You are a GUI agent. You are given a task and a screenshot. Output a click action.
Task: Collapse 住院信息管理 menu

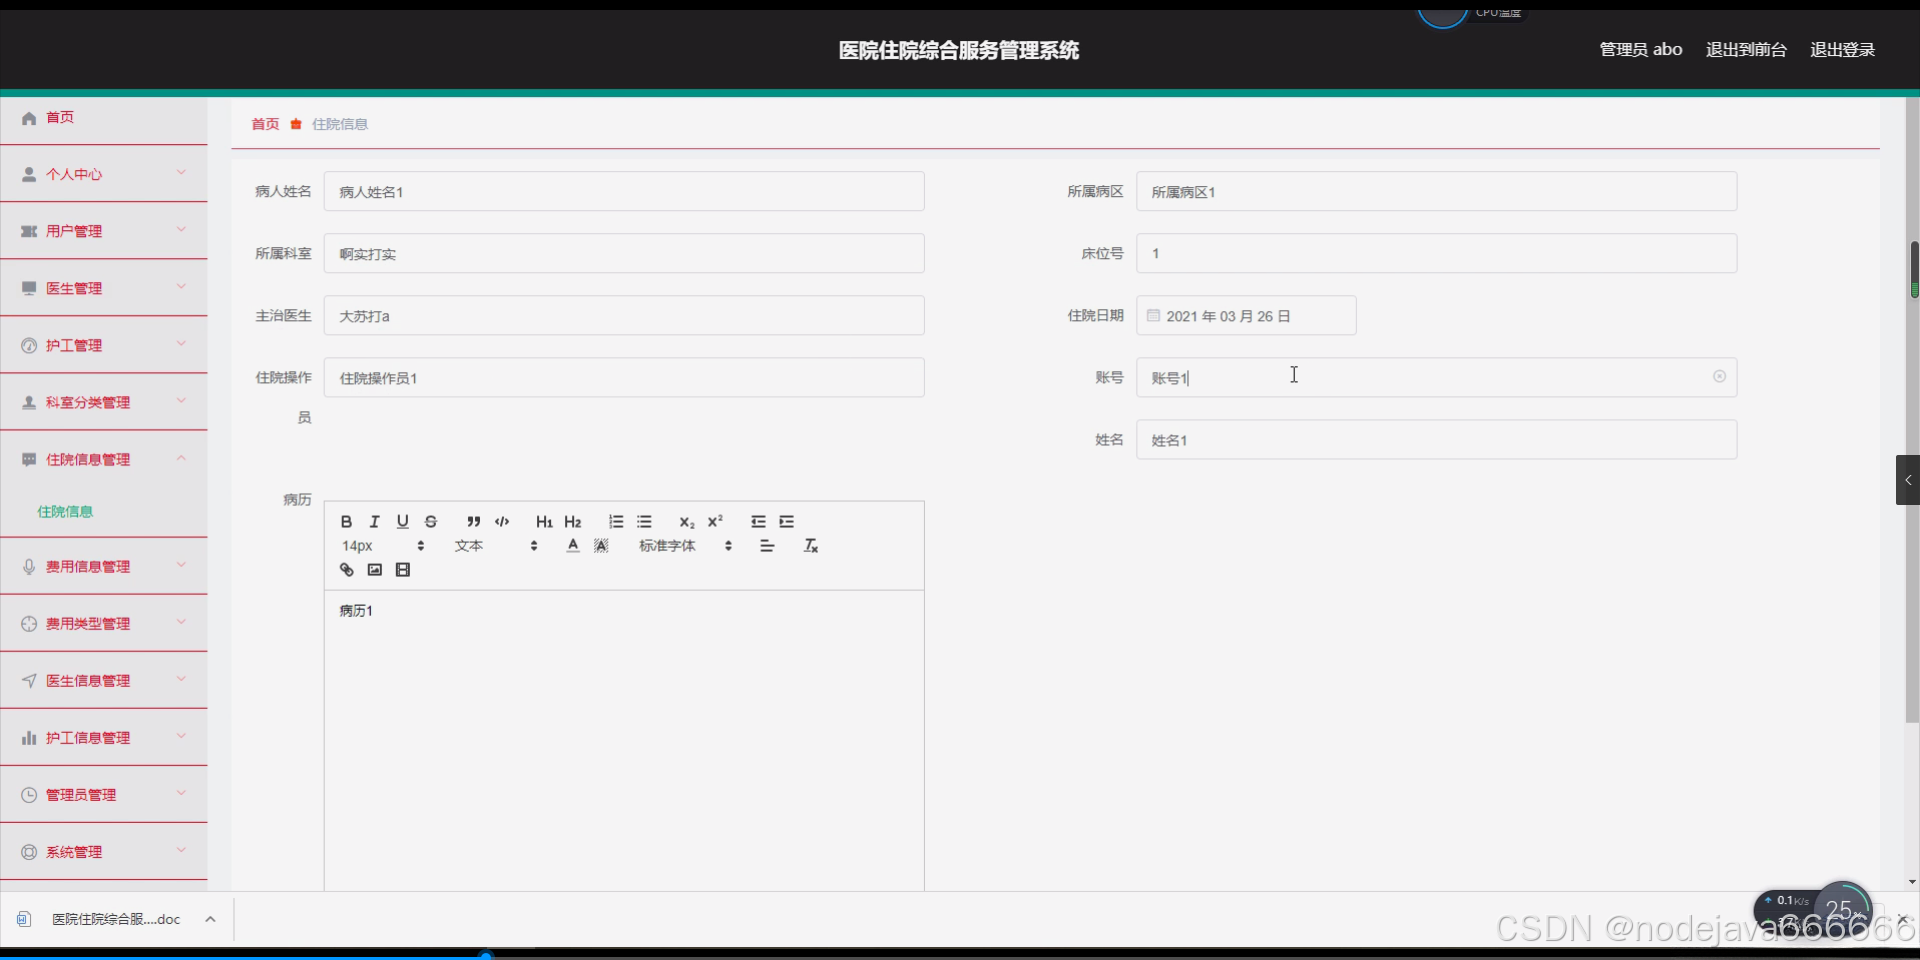(x=104, y=459)
